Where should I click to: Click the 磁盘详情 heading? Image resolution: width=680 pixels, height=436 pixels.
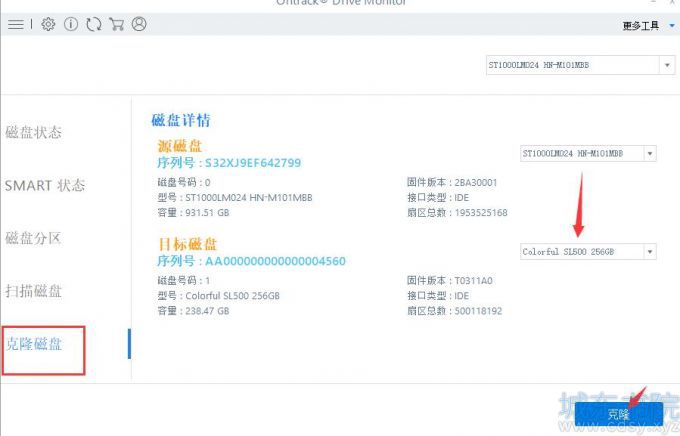point(181,120)
